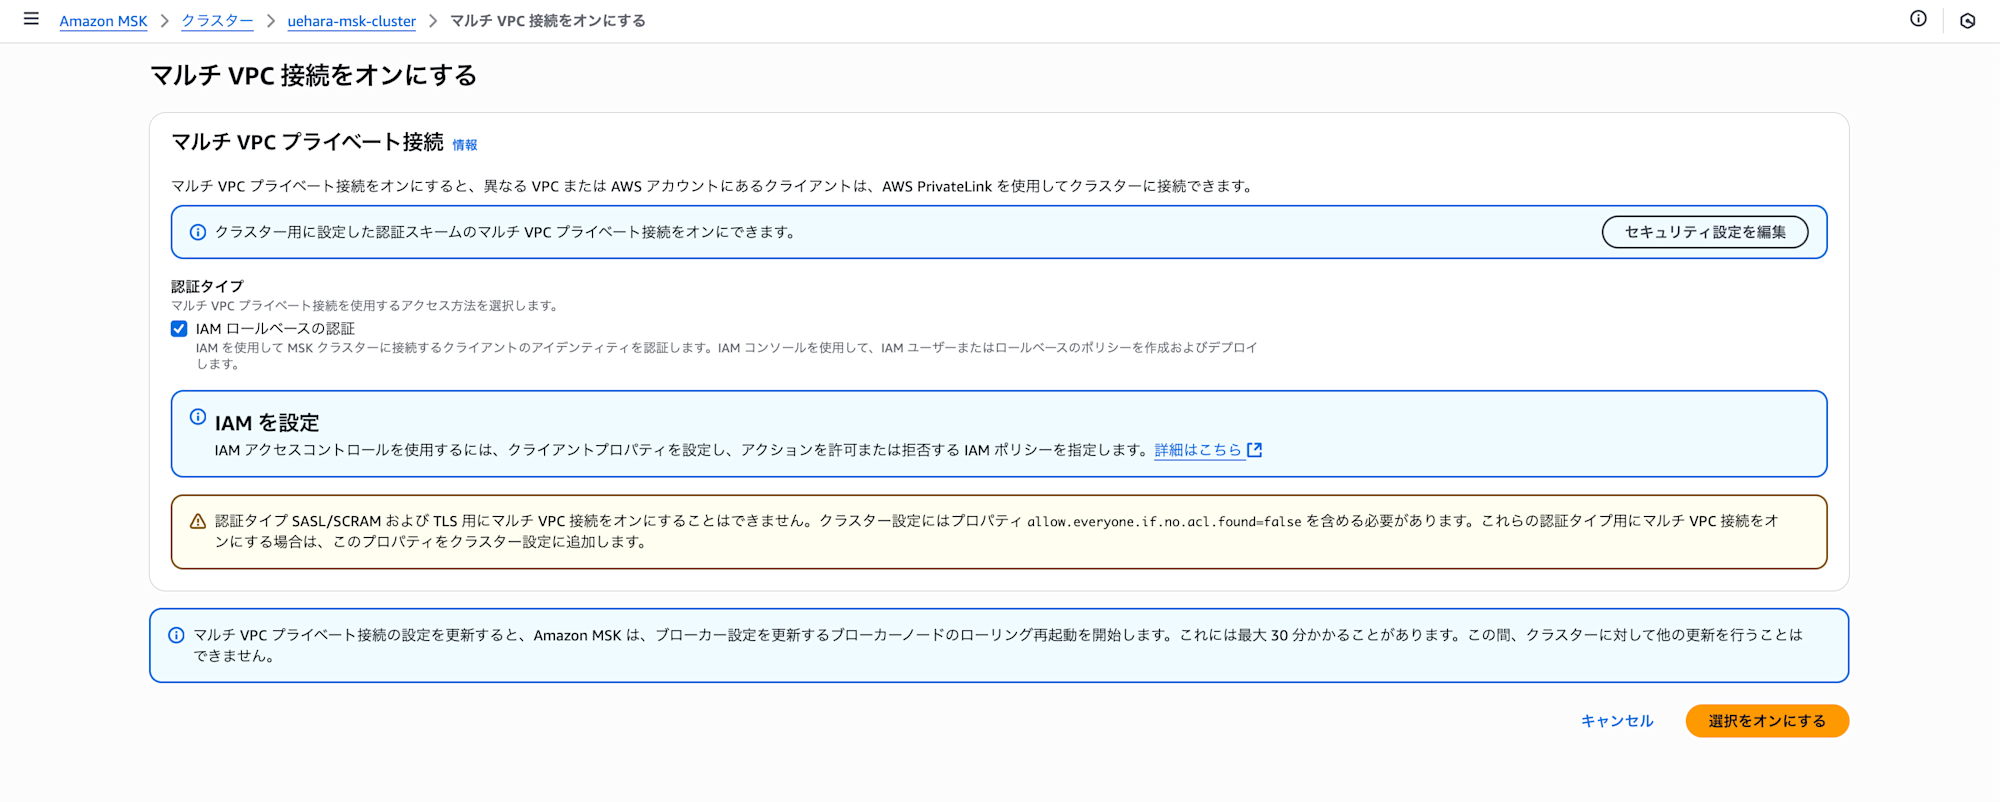The height and width of the screenshot is (802, 2000).
Task: Click the breadcrumb text マルチ VPC 接続をオンにする
Action: (x=548, y=21)
